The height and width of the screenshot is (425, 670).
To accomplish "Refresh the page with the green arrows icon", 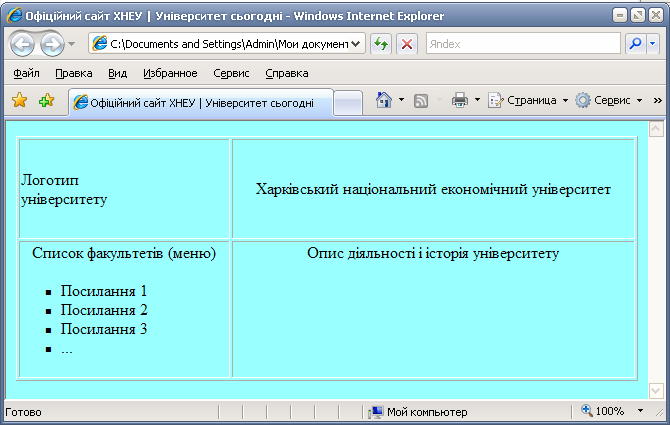I will click(x=381, y=44).
